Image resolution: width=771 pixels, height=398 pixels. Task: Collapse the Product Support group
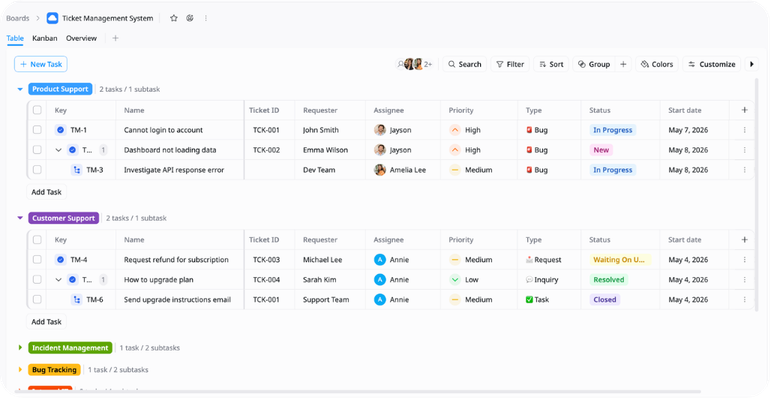tap(20, 90)
